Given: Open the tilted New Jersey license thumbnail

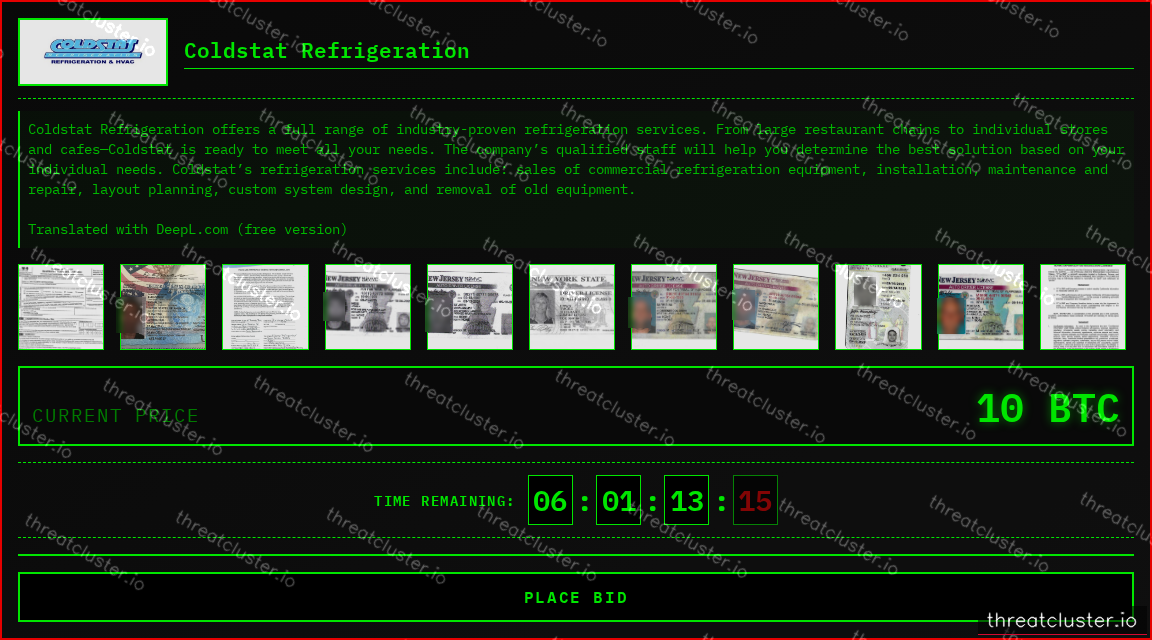Looking at the screenshot, I should click(x=776, y=307).
